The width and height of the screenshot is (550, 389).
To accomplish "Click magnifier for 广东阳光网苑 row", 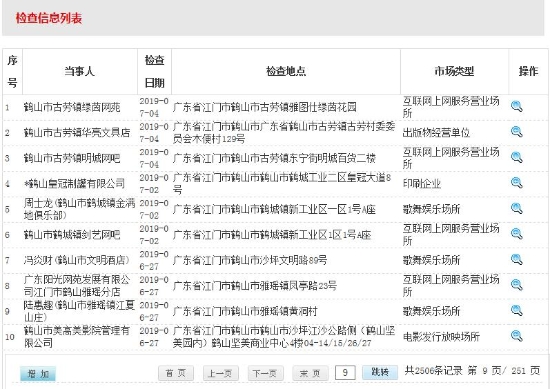I will (516, 285).
